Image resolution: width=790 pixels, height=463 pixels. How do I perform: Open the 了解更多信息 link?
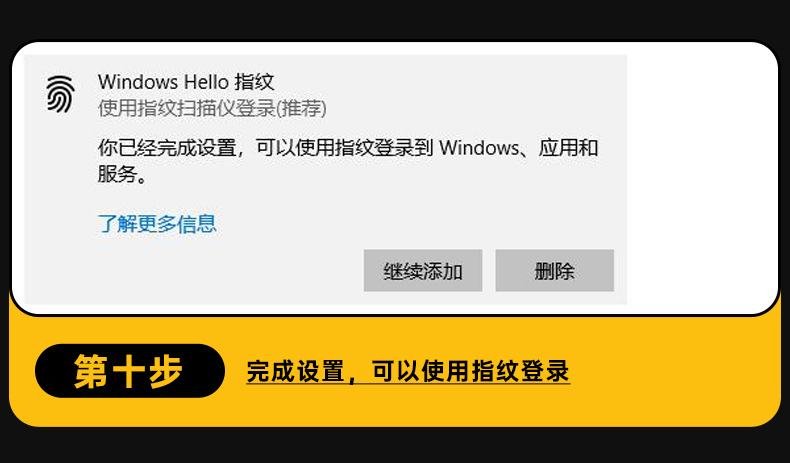click(x=157, y=224)
